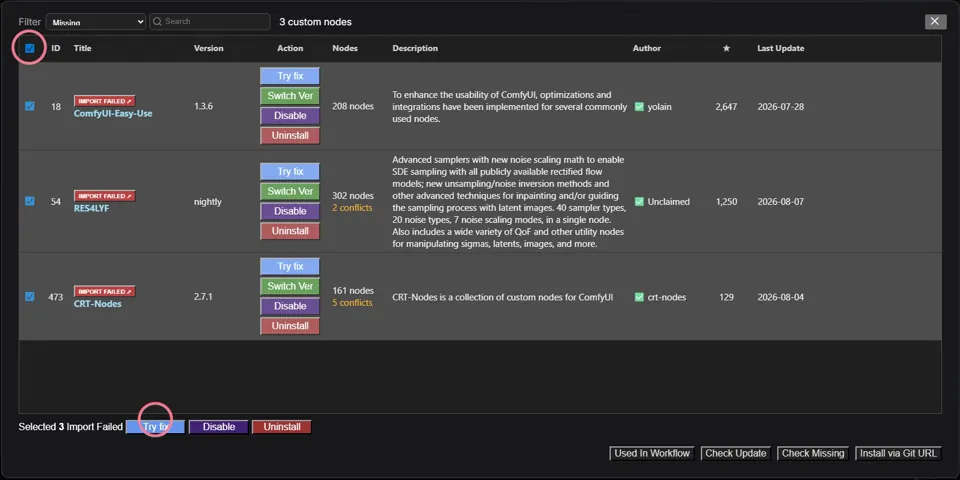
Task: Click the yolain author name
Action: pos(659,107)
